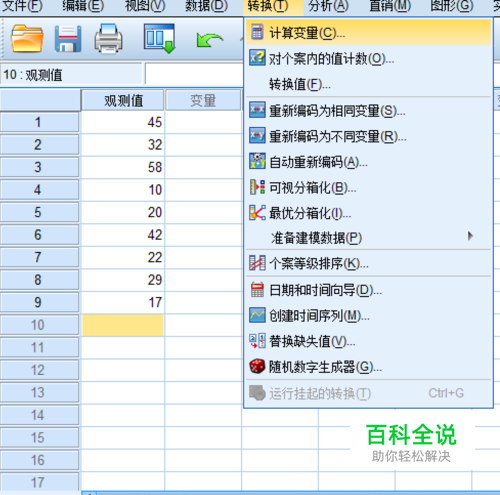Select row header 5
The height and width of the screenshot is (495, 500).
[x=40, y=212]
